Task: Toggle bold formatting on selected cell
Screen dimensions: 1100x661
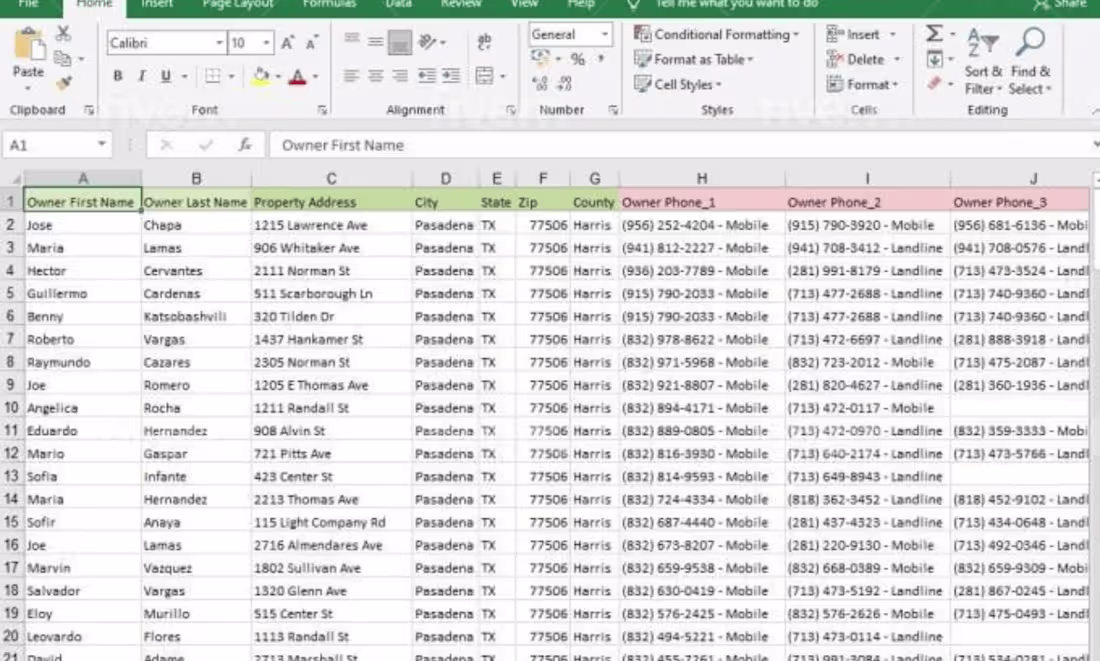Action: click(x=118, y=75)
